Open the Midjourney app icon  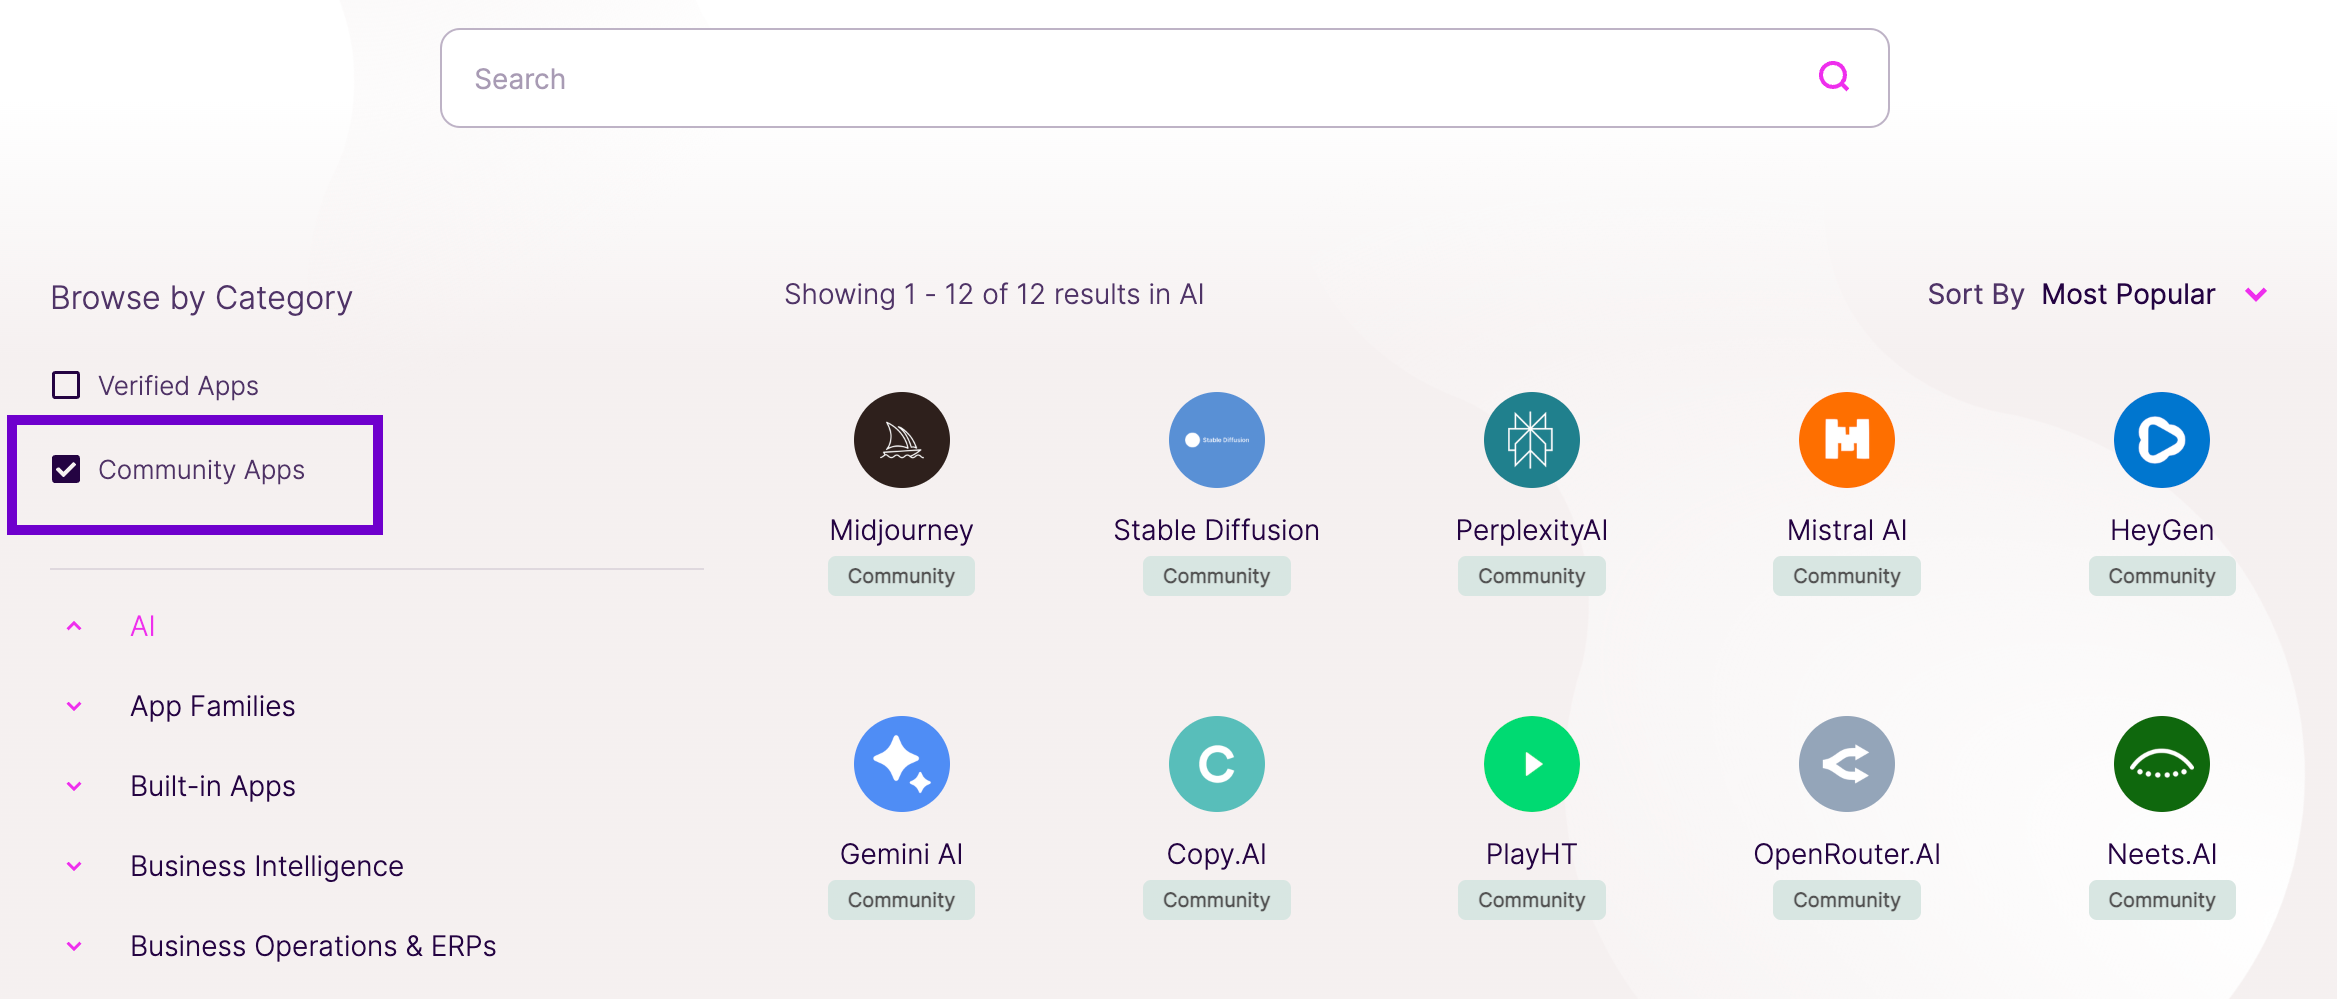click(x=901, y=440)
